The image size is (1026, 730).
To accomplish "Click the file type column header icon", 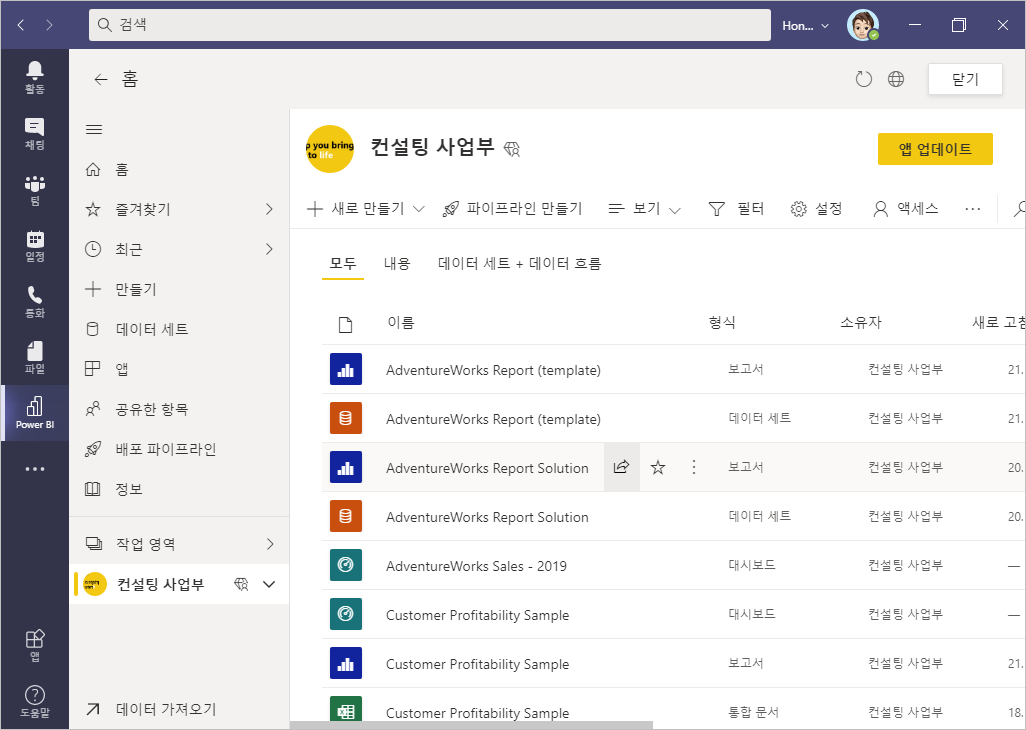I will [x=345, y=324].
